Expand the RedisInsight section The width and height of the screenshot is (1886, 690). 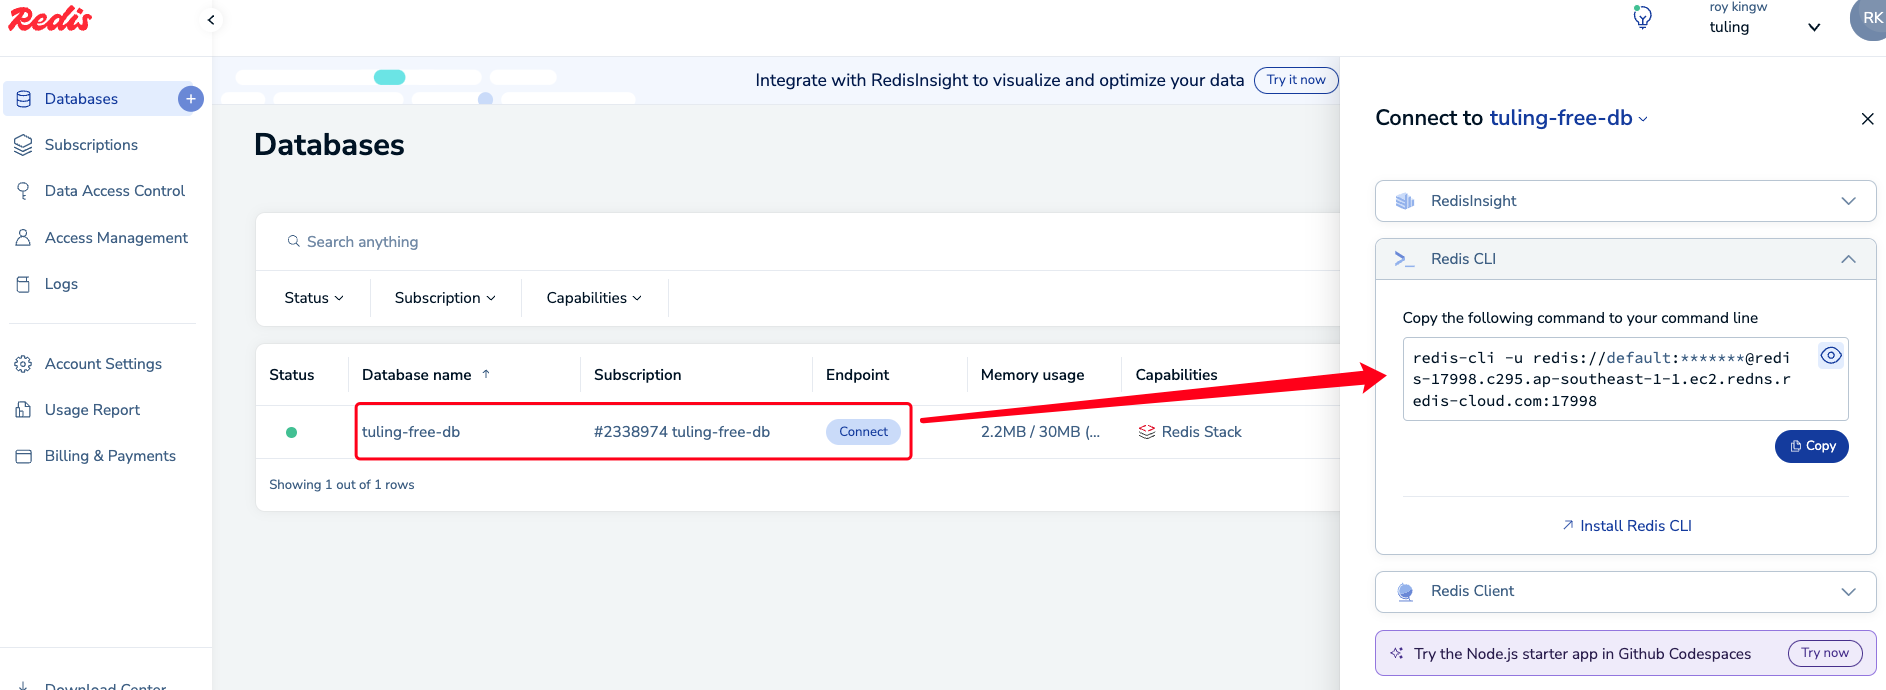point(1848,201)
